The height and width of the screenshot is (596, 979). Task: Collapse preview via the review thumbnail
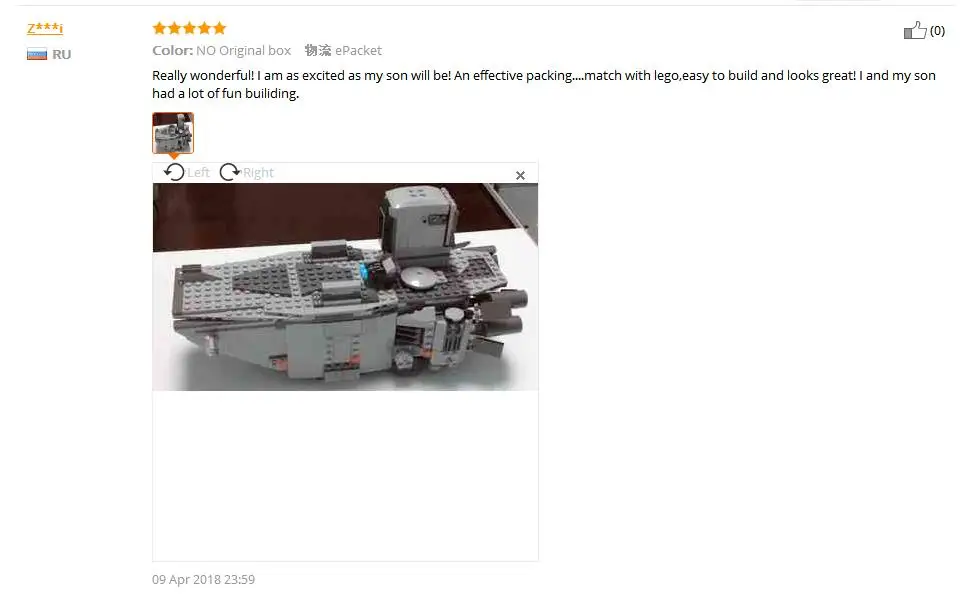coord(173,133)
